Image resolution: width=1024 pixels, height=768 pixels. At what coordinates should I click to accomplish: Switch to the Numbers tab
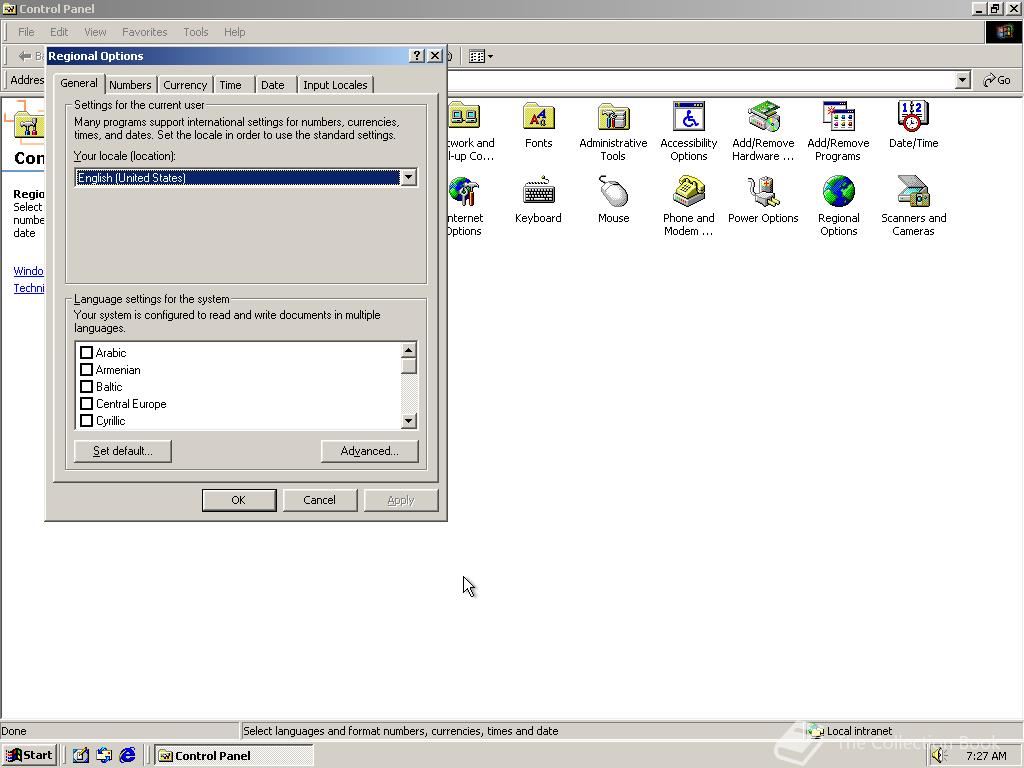click(130, 85)
